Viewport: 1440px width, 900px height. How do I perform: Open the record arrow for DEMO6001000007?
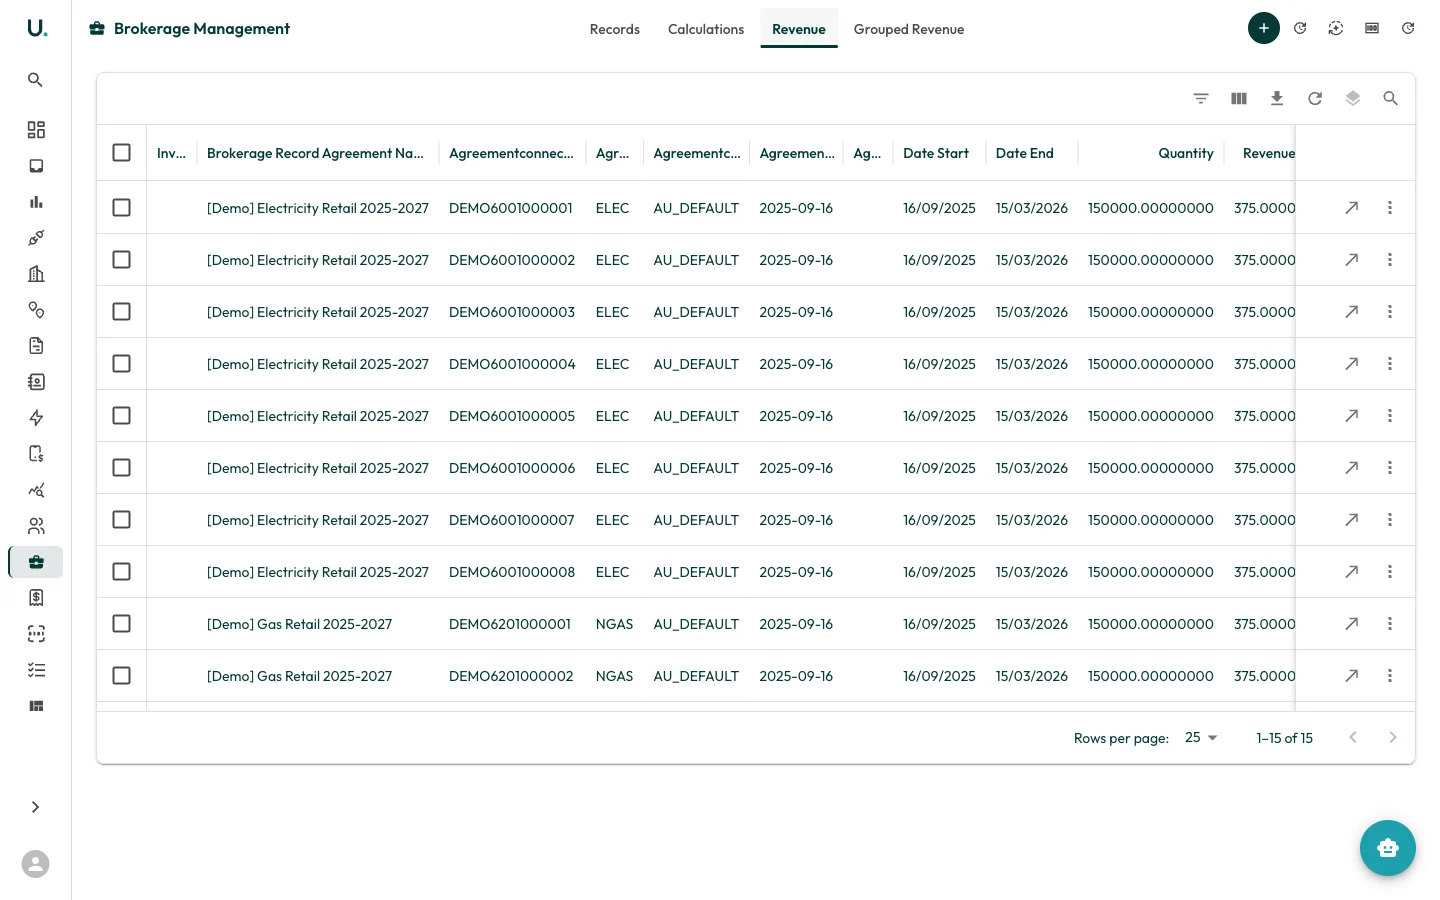[1352, 520]
